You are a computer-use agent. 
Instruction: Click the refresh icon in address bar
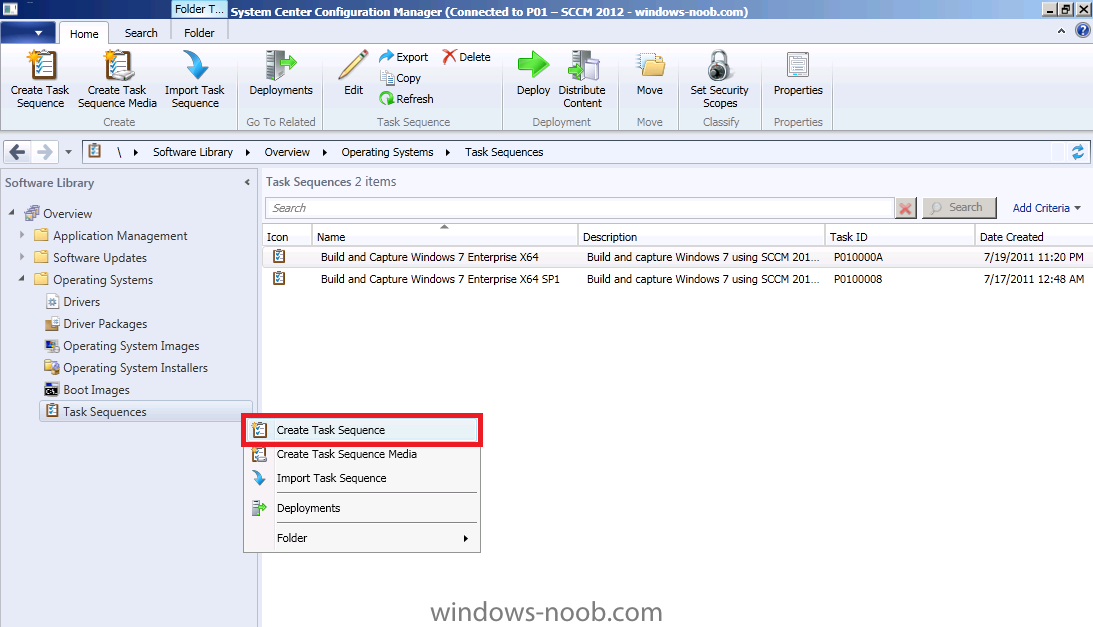pos(1078,152)
